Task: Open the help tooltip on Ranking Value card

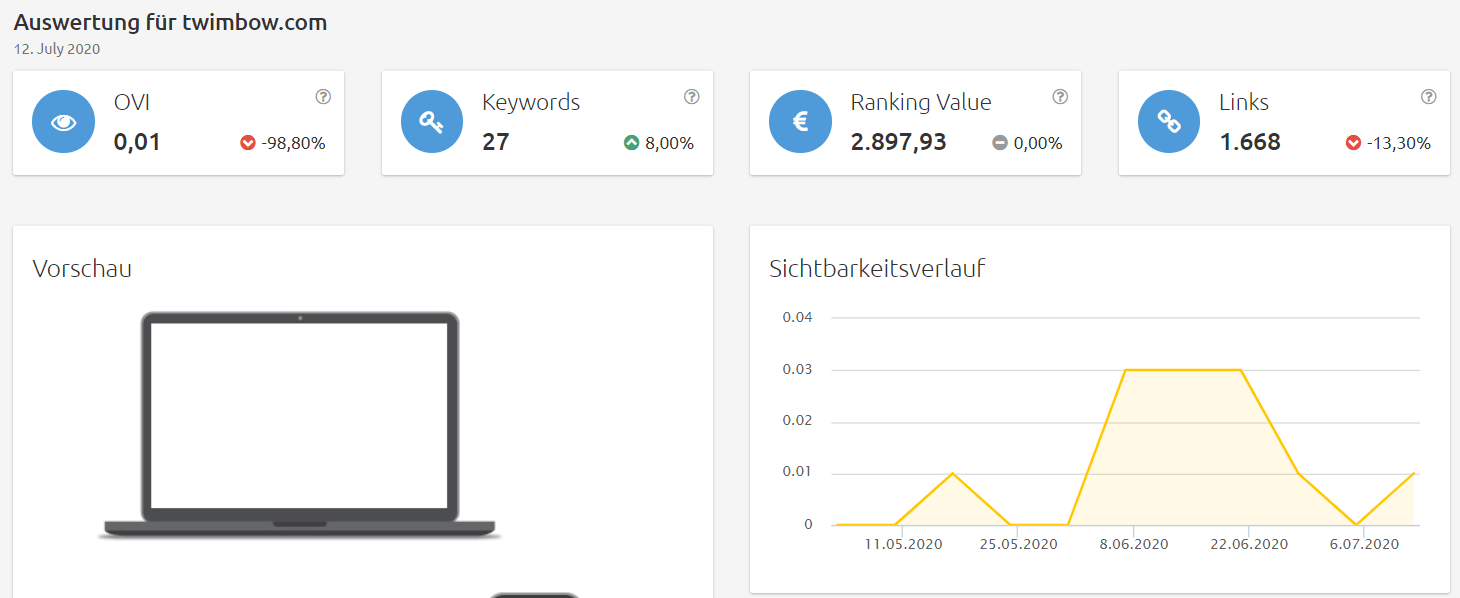Action: click(1060, 97)
